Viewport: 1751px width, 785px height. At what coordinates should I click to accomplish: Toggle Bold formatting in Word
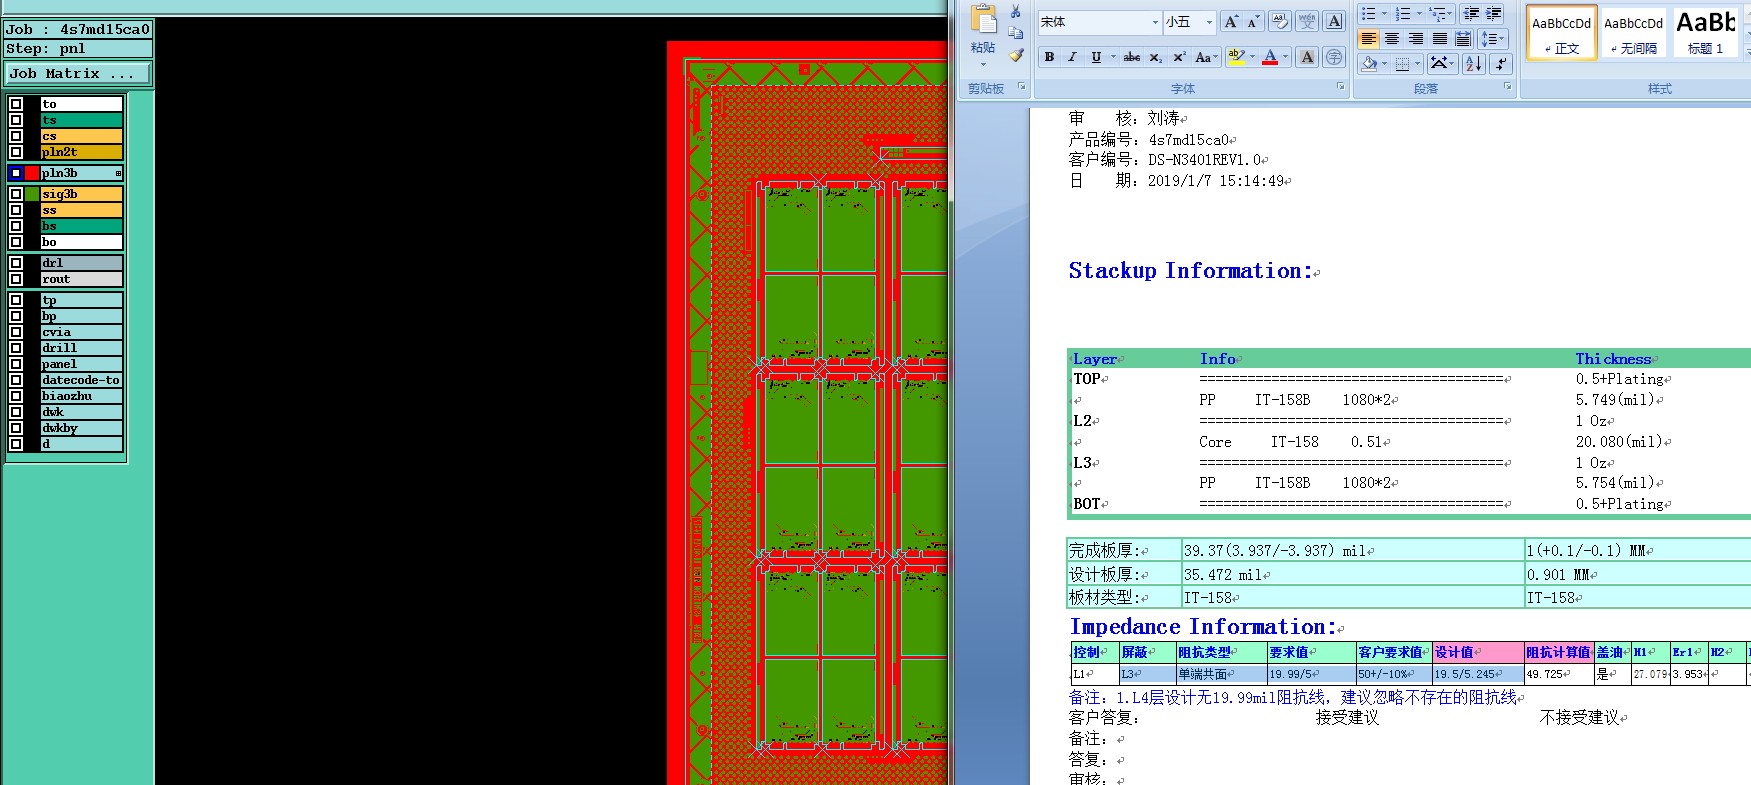pyautogui.click(x=1049, y=57)
